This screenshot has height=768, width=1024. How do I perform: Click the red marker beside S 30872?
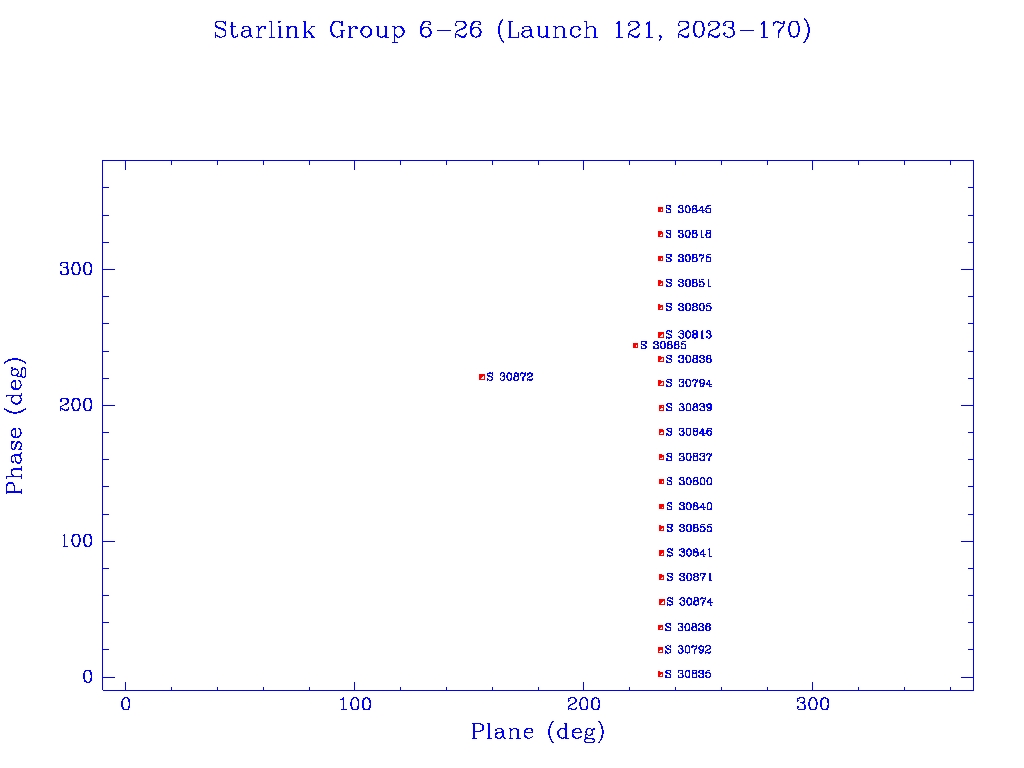click(482, 377)
